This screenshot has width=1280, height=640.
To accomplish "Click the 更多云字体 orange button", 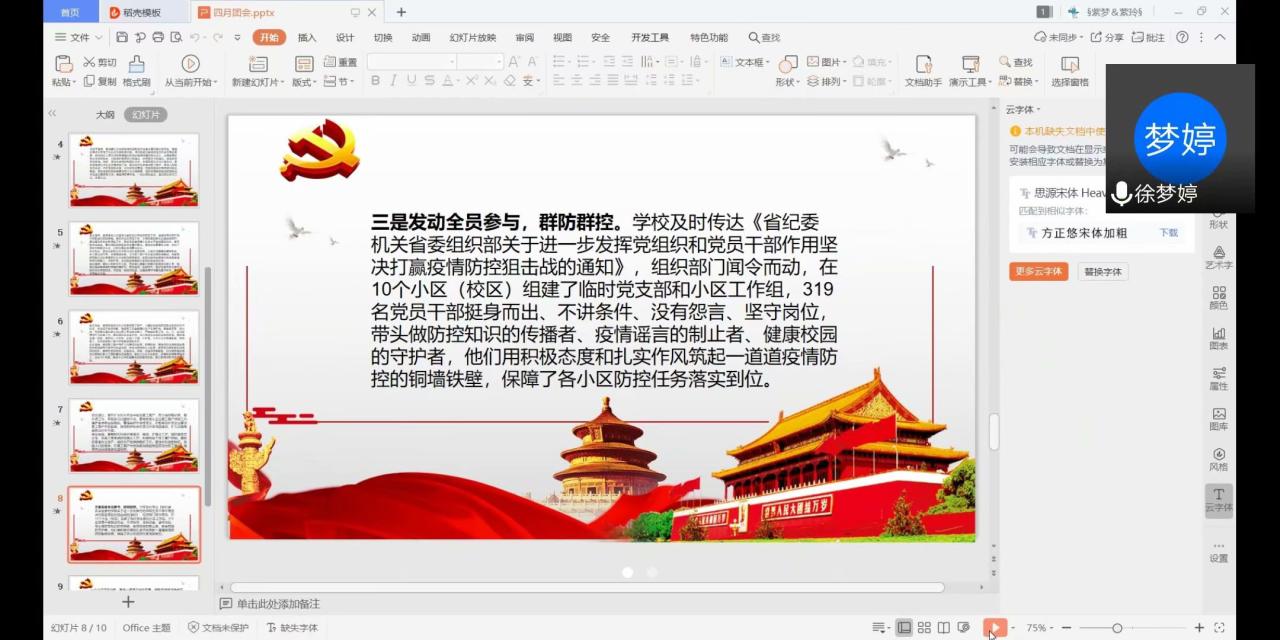I will 1038,272.
